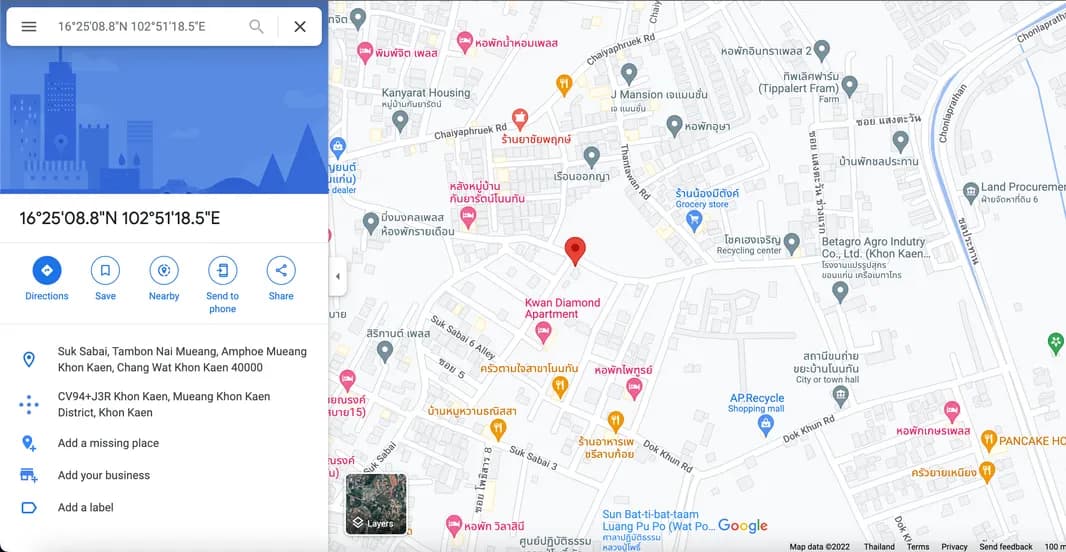The width and height of the screenshot is (1066, 552).
Task: Copy the plus code CV94+J3R row
Action: click(x=164, y=404)
